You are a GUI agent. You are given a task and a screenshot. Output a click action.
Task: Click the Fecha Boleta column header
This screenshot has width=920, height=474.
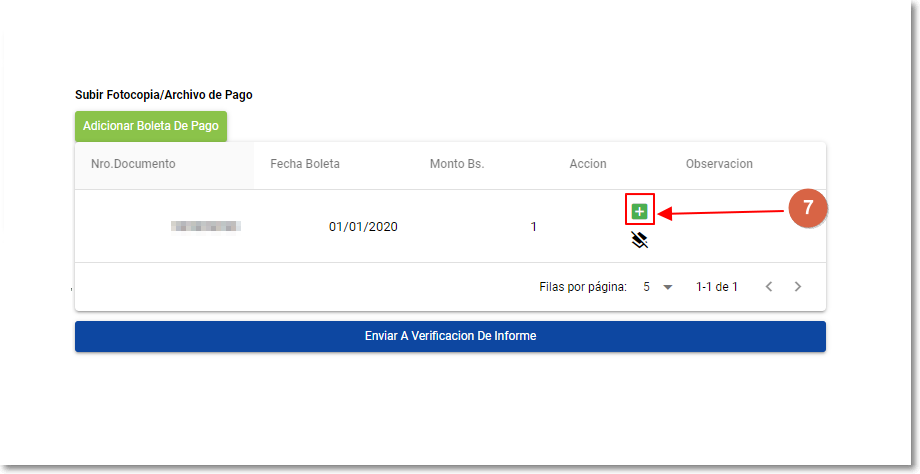pyautogui.click(x=305, y=164)
